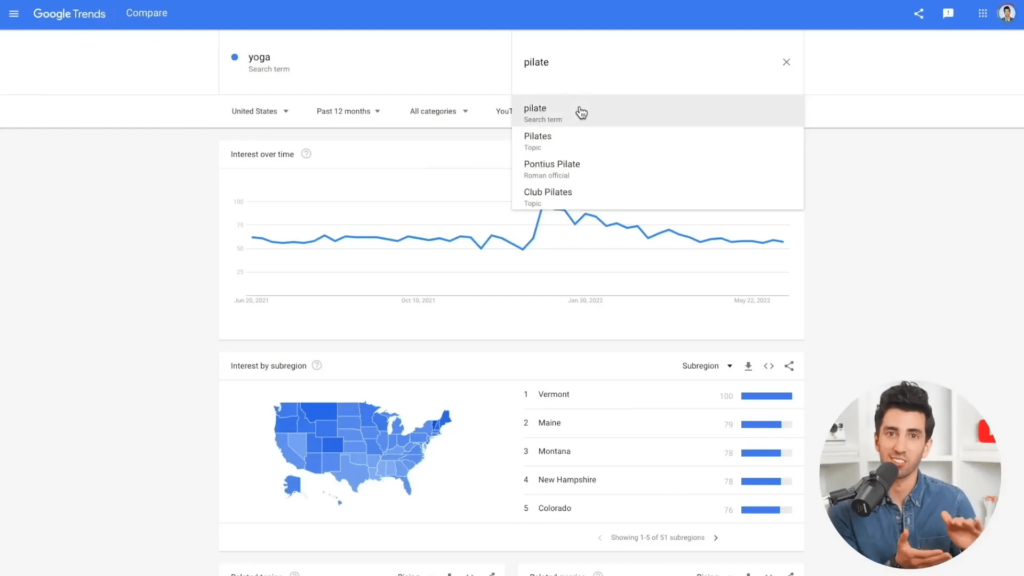The width and height of the screenshot is (1024, 576).
Task: Open the All categories dropdown
Action: click(438, 111)
